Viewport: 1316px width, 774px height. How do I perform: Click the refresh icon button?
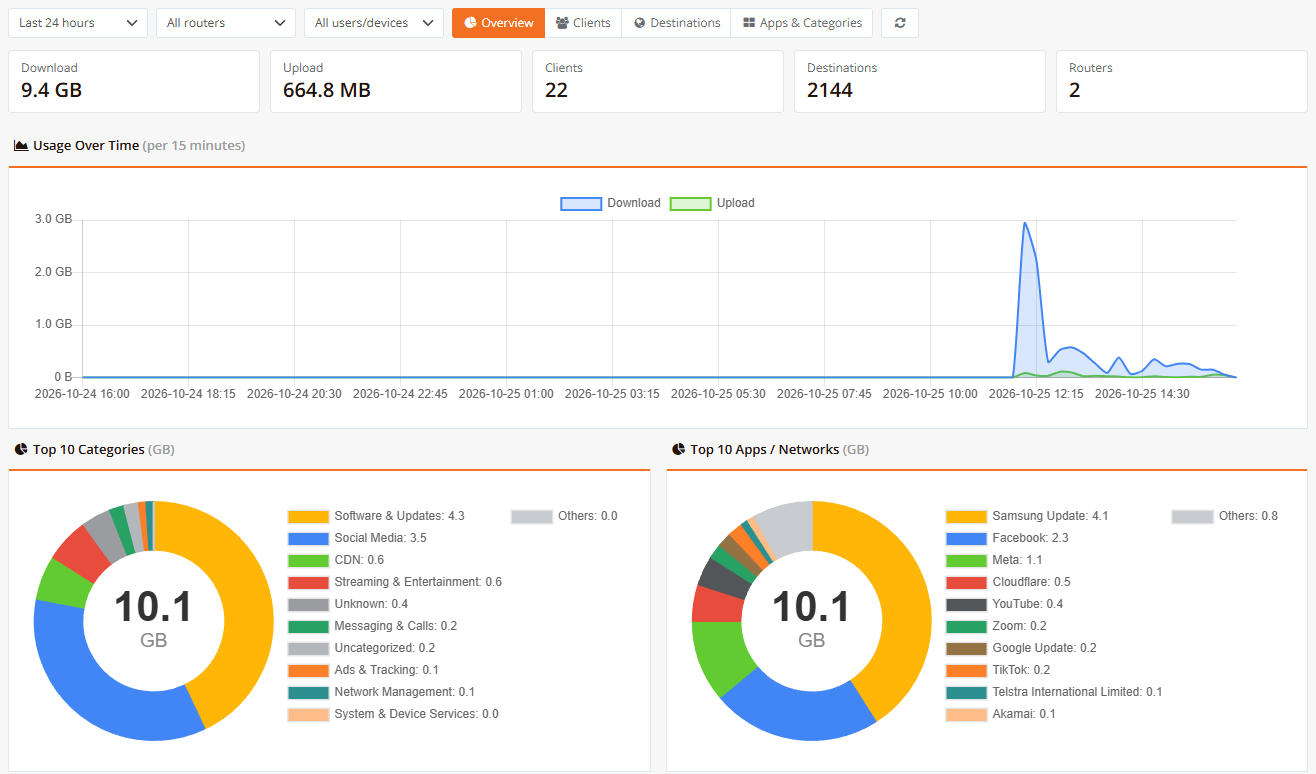pos(899,23)
